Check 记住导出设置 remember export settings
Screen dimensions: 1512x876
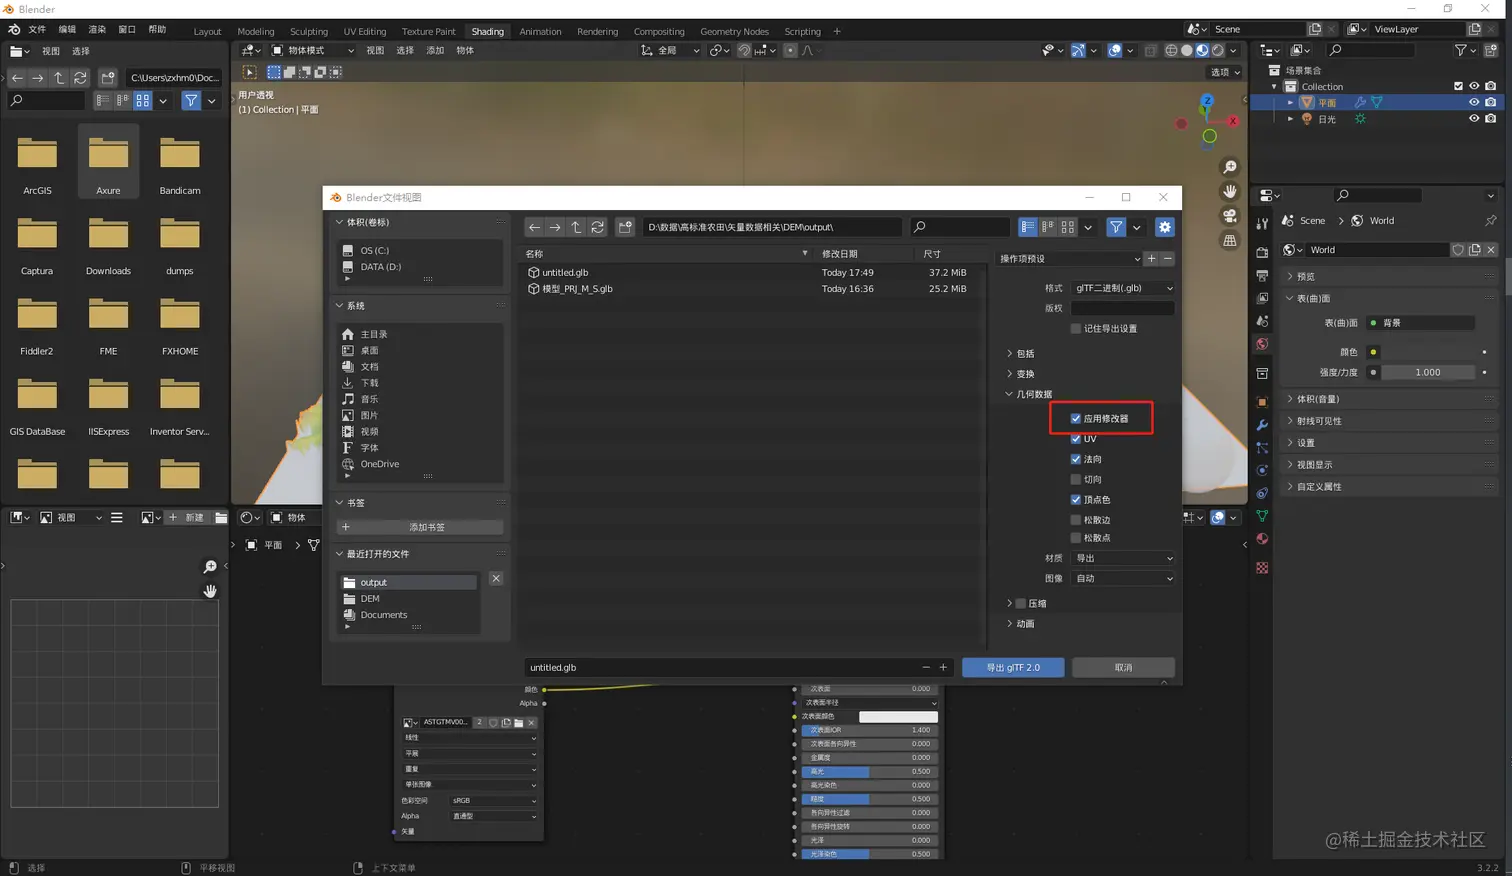(1076, 328)
